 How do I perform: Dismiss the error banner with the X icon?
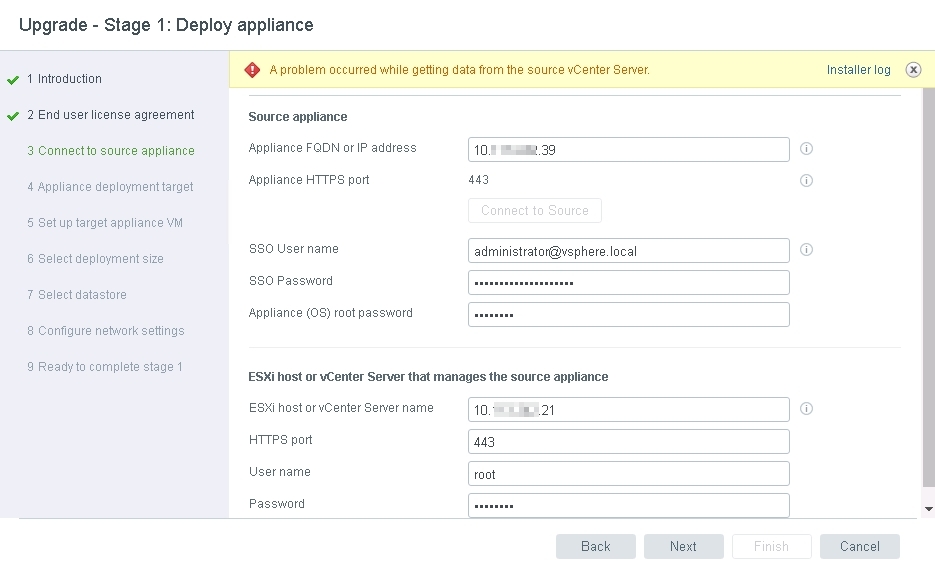pos(913,70)
